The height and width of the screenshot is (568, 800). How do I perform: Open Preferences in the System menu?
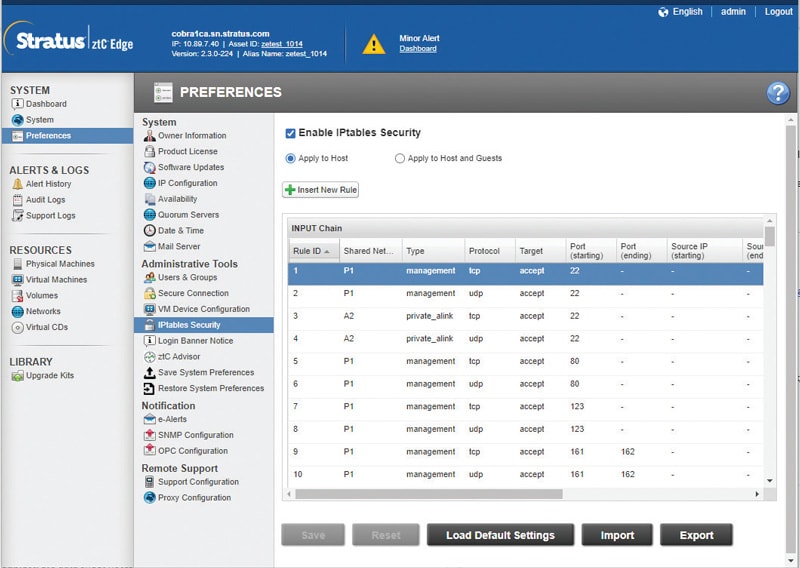[67, 136]
